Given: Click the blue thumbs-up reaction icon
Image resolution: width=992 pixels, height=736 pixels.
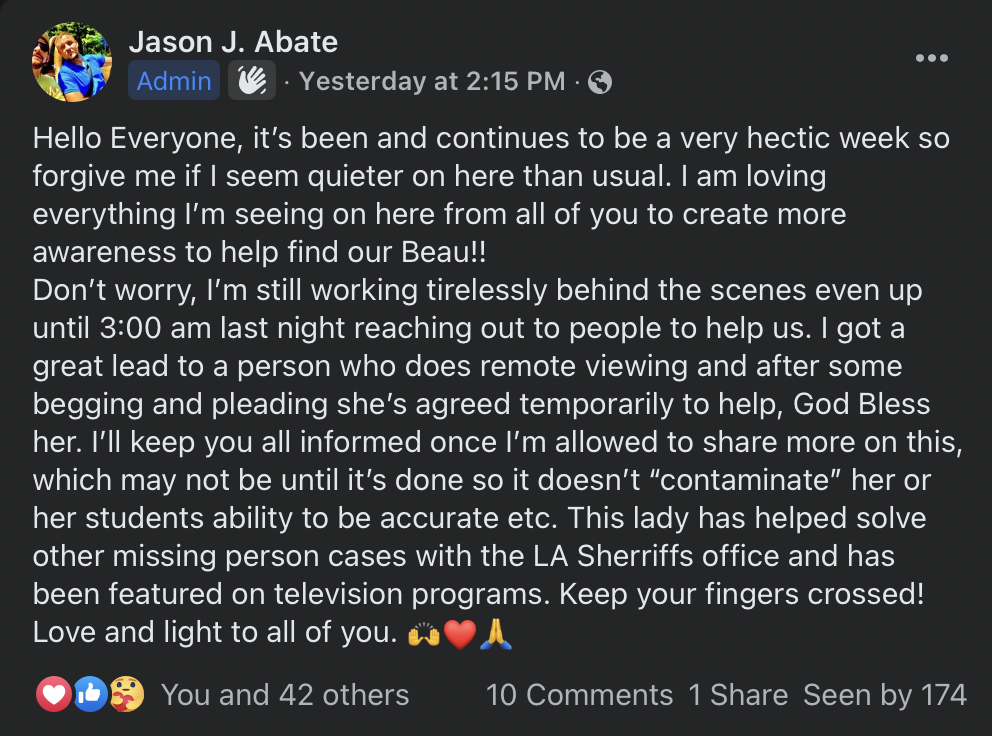Looking at the screenshot, I should click(x=90, y=694).
